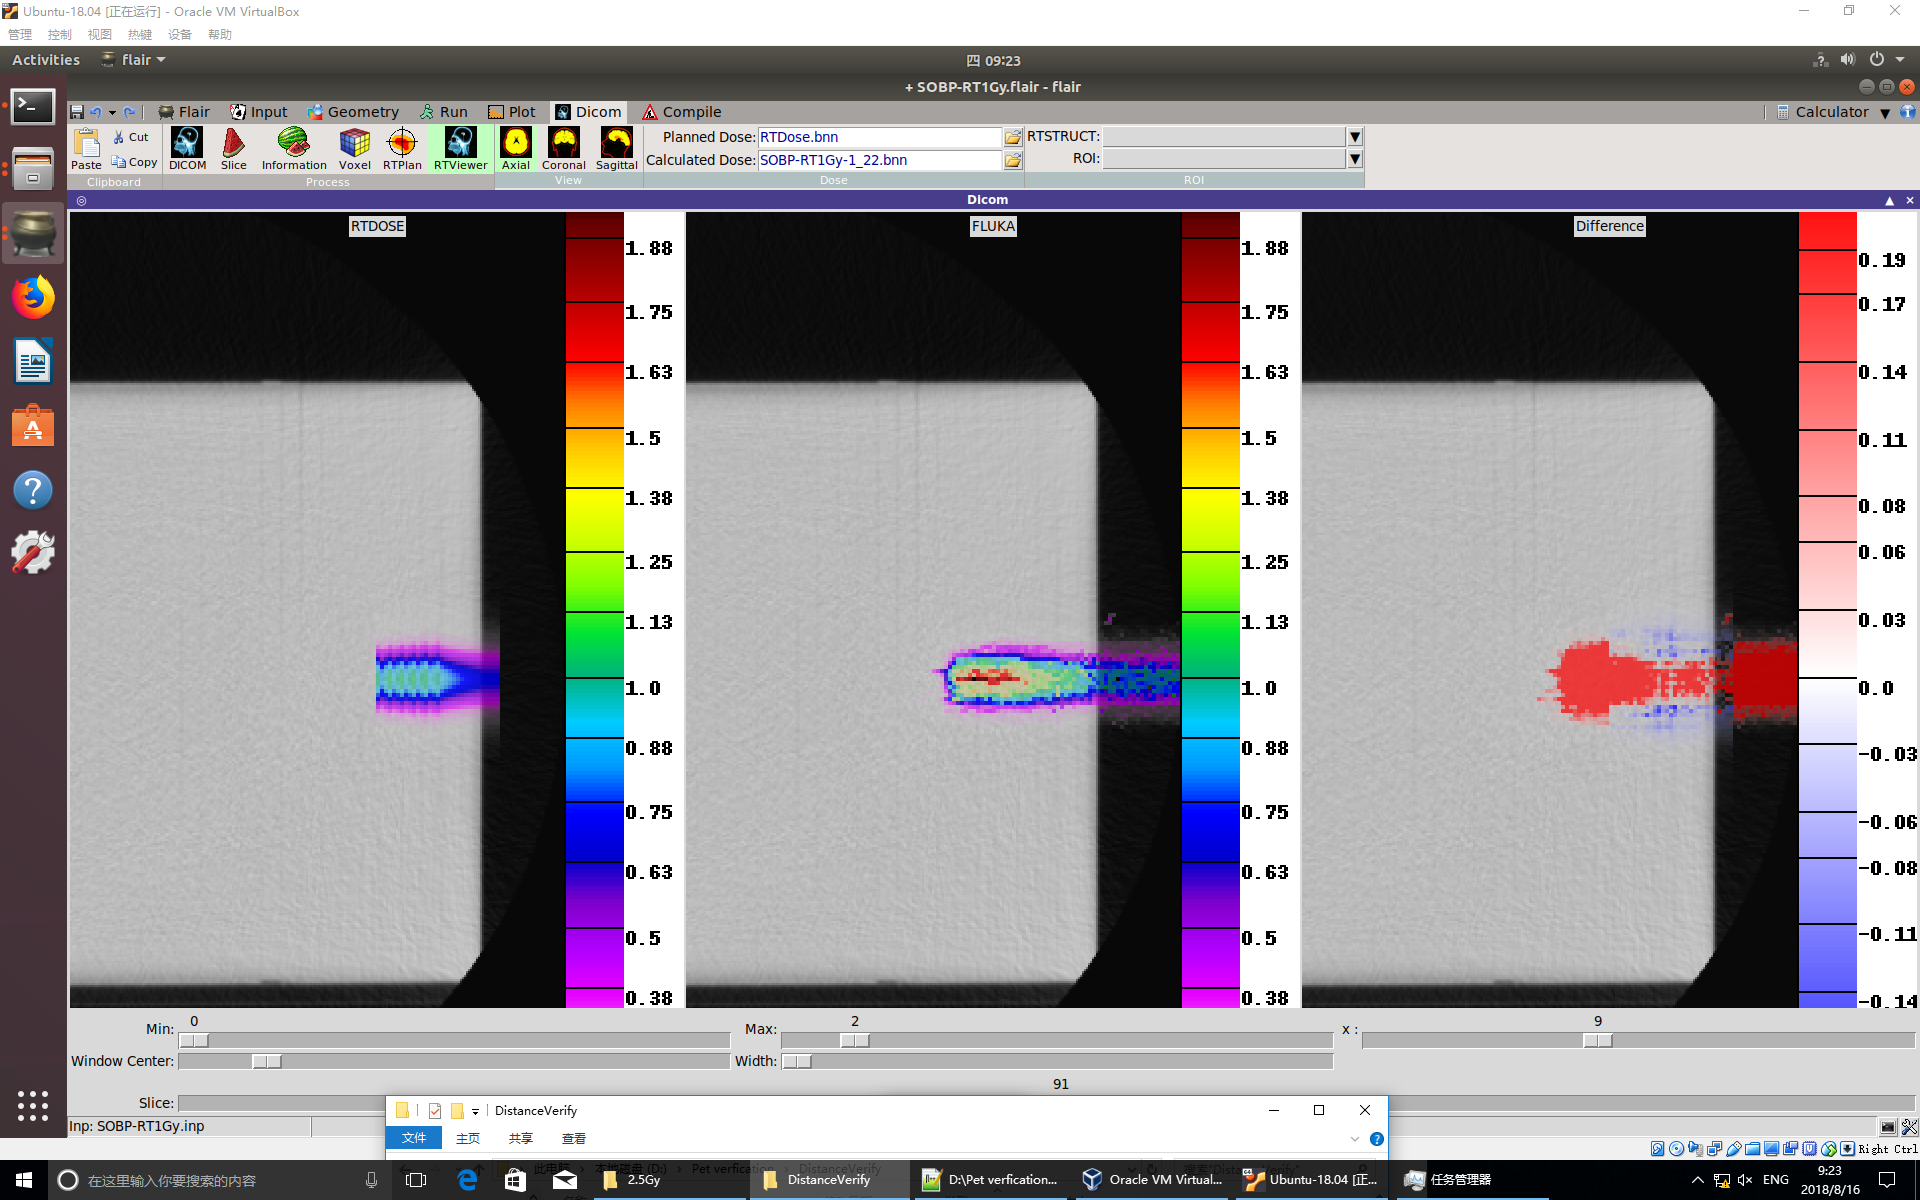This screenshot has height=1200, width=1920.
Task: Open the DICOM processing tool
Action: point(187,148)
